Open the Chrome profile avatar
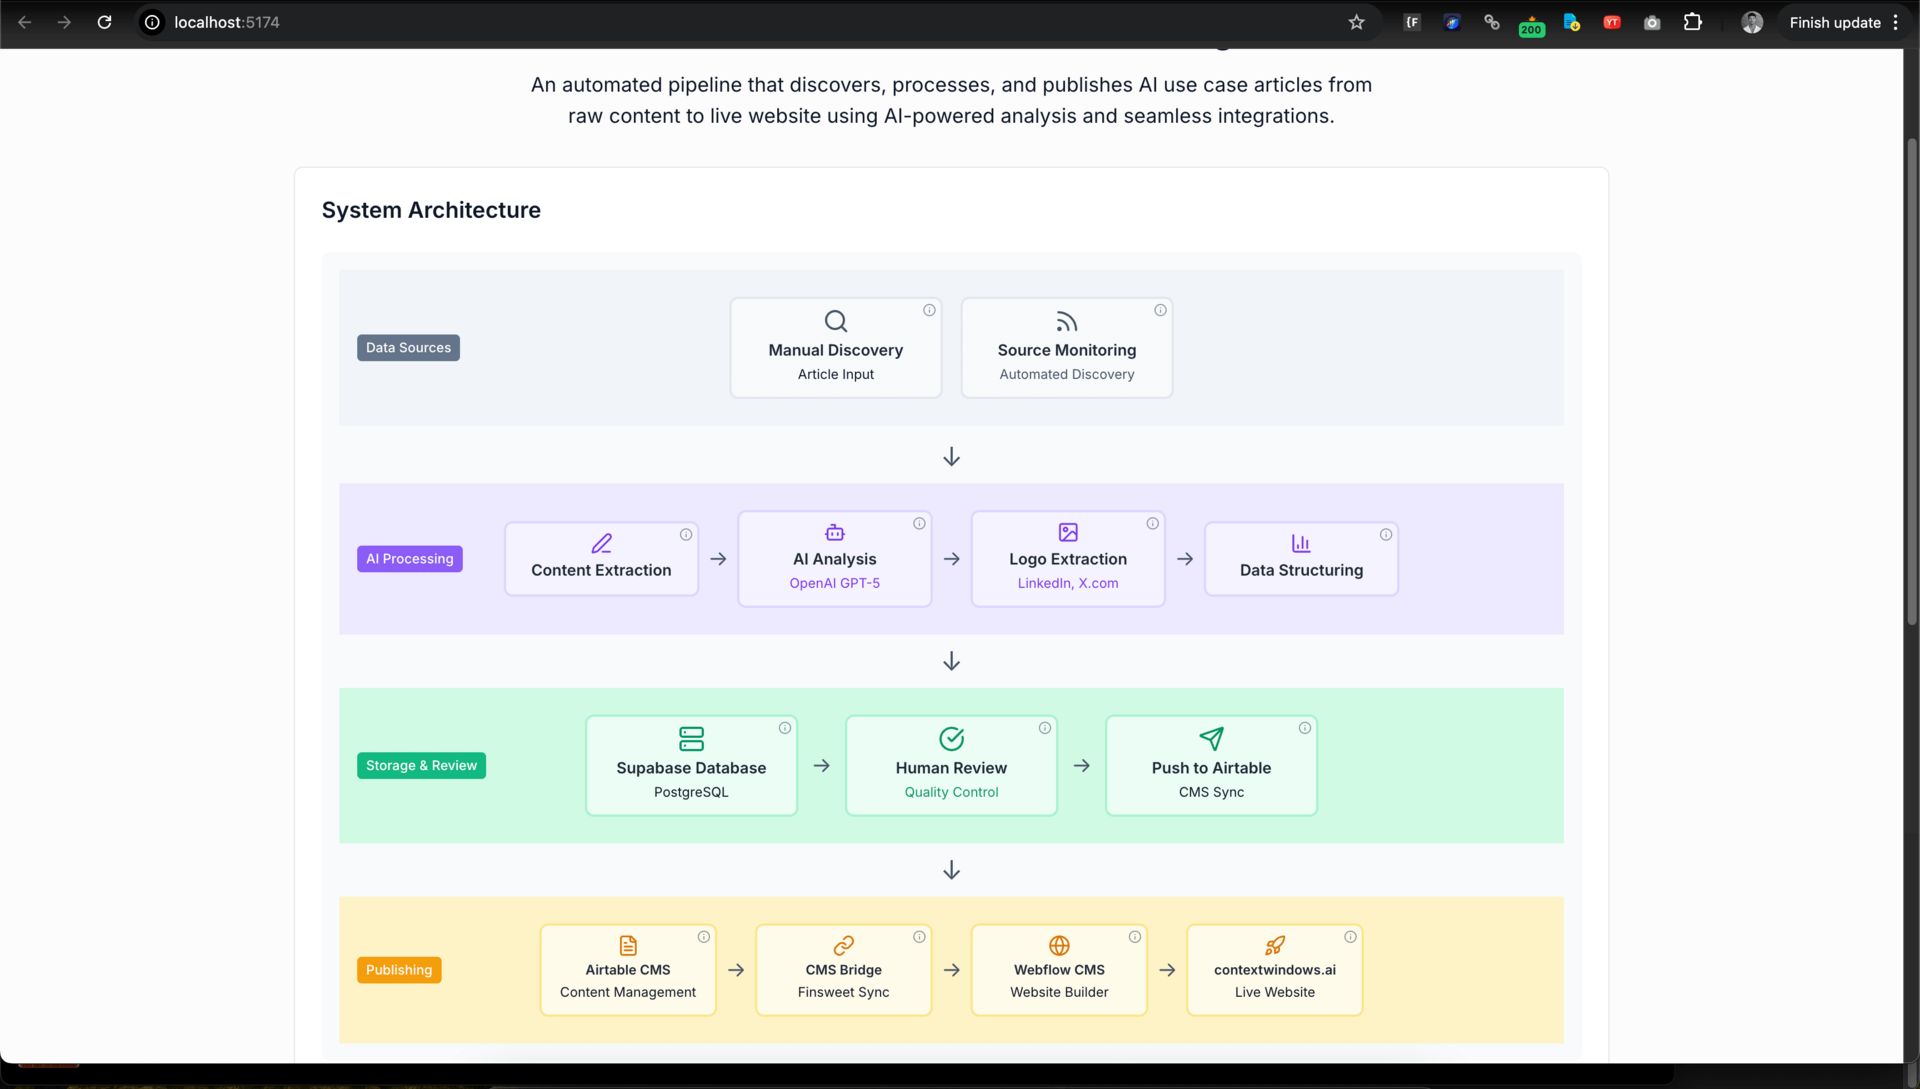This screenshot has width=1920, height=1089. point(1752,22)
